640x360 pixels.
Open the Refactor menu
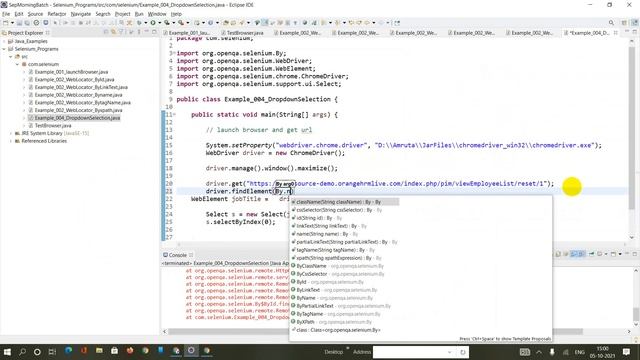(x=57, y=14)
